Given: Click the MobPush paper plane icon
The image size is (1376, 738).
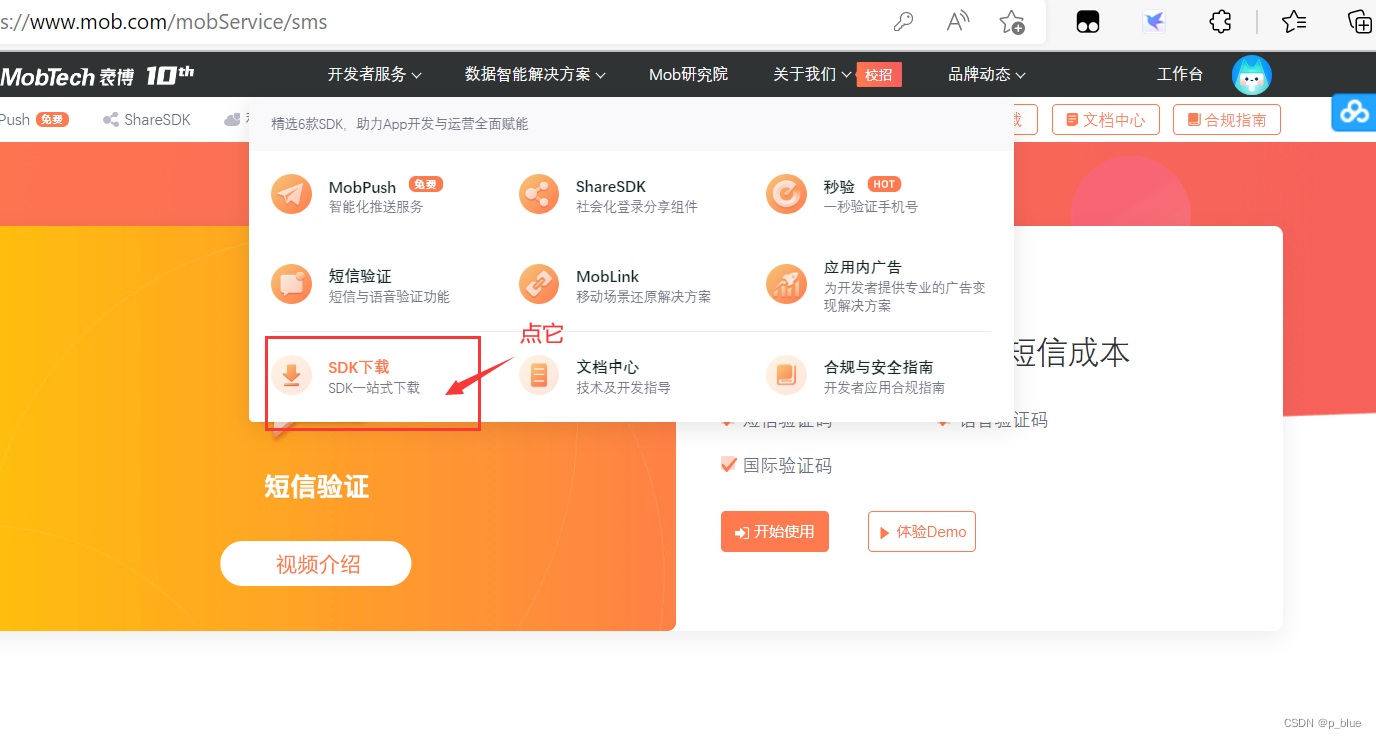Looking at the screenshot, I should tap(291, 194).
